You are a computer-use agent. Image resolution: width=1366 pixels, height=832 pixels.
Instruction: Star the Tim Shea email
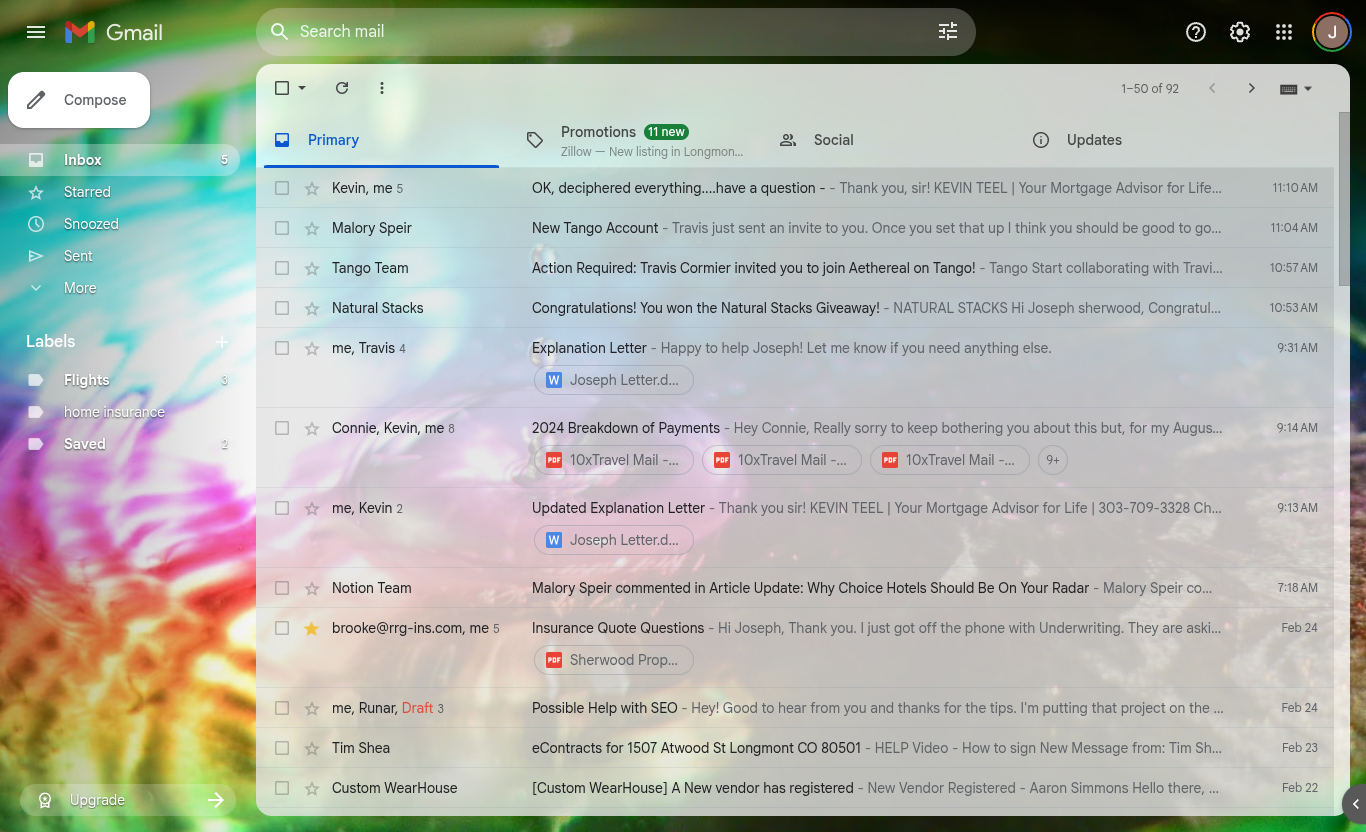pyautogui.click(x=312, y=748)
